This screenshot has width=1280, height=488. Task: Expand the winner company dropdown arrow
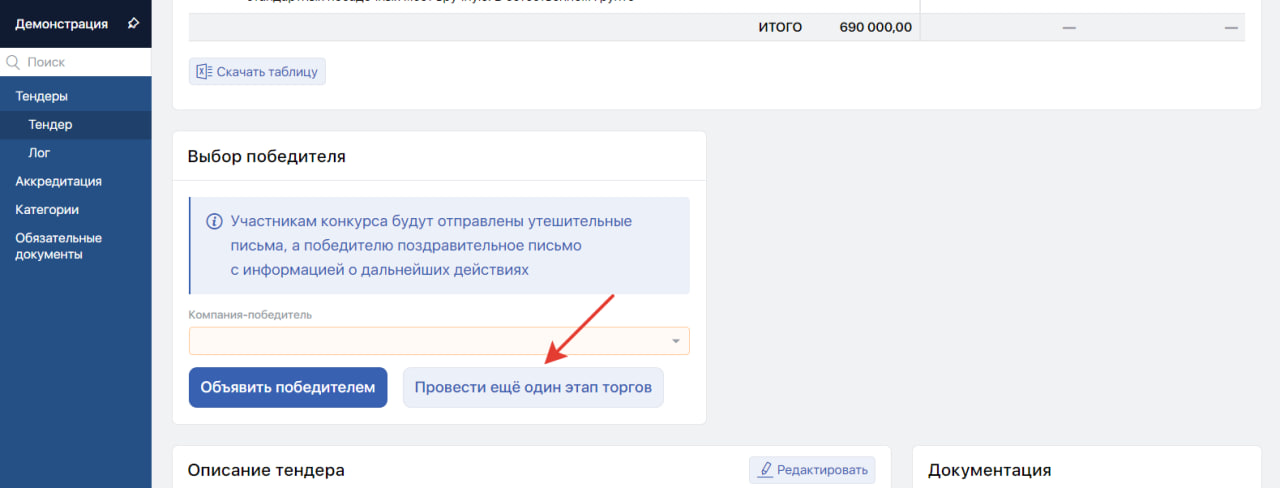676,341
